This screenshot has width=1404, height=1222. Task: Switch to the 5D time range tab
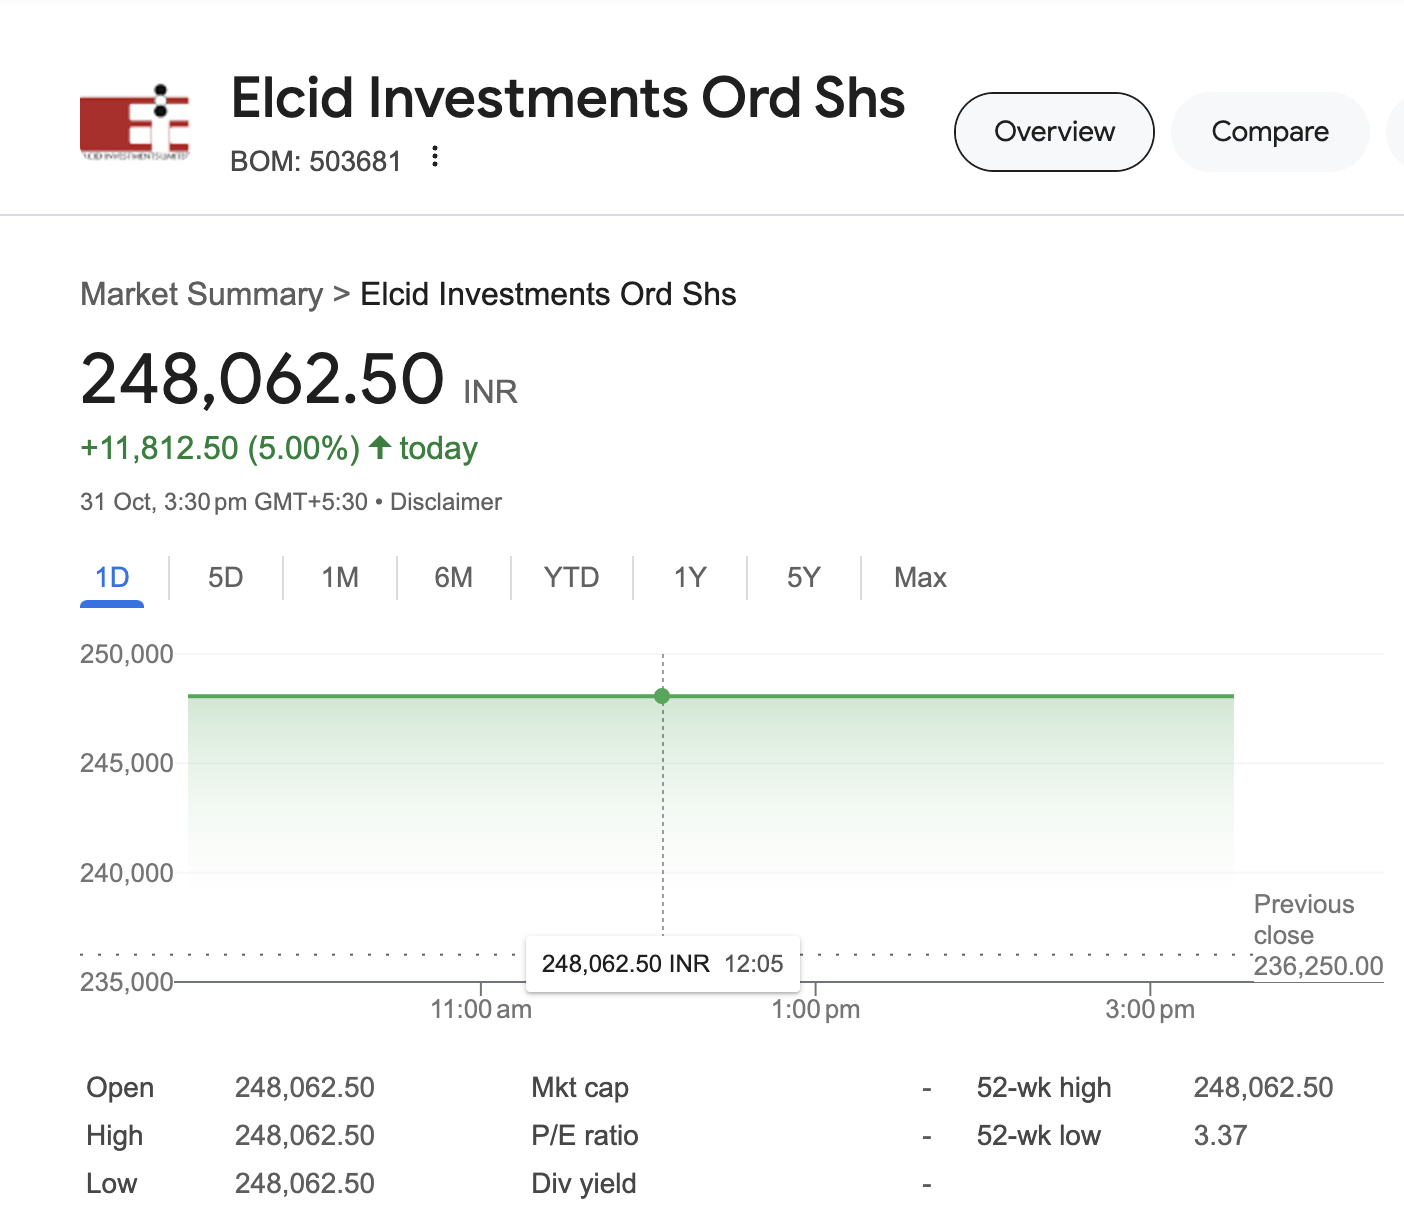click(x=226, y=578)
